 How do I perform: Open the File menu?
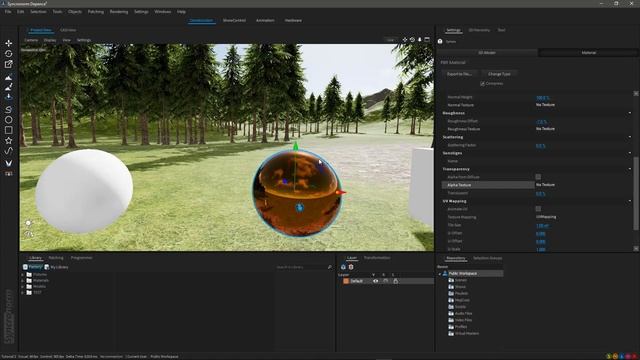click(x=8, y=12)
